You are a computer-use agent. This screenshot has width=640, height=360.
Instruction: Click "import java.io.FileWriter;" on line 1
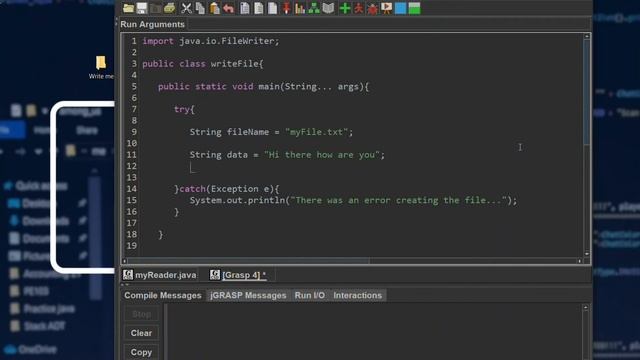click(x=211, y=41)
